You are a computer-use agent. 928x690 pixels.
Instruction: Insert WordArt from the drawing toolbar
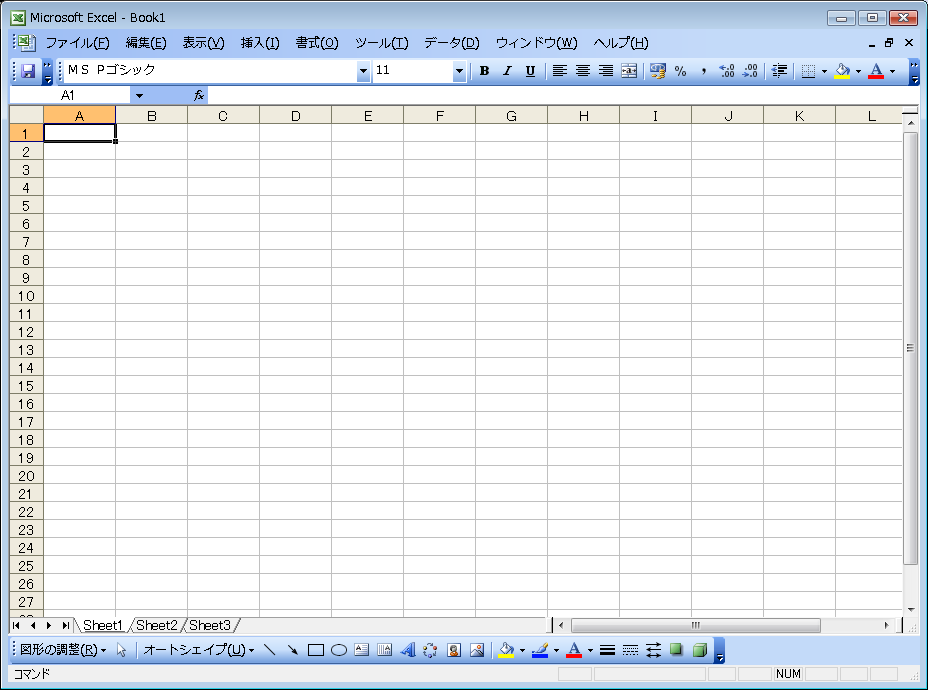pyautogui.click(x=407, y=650)
